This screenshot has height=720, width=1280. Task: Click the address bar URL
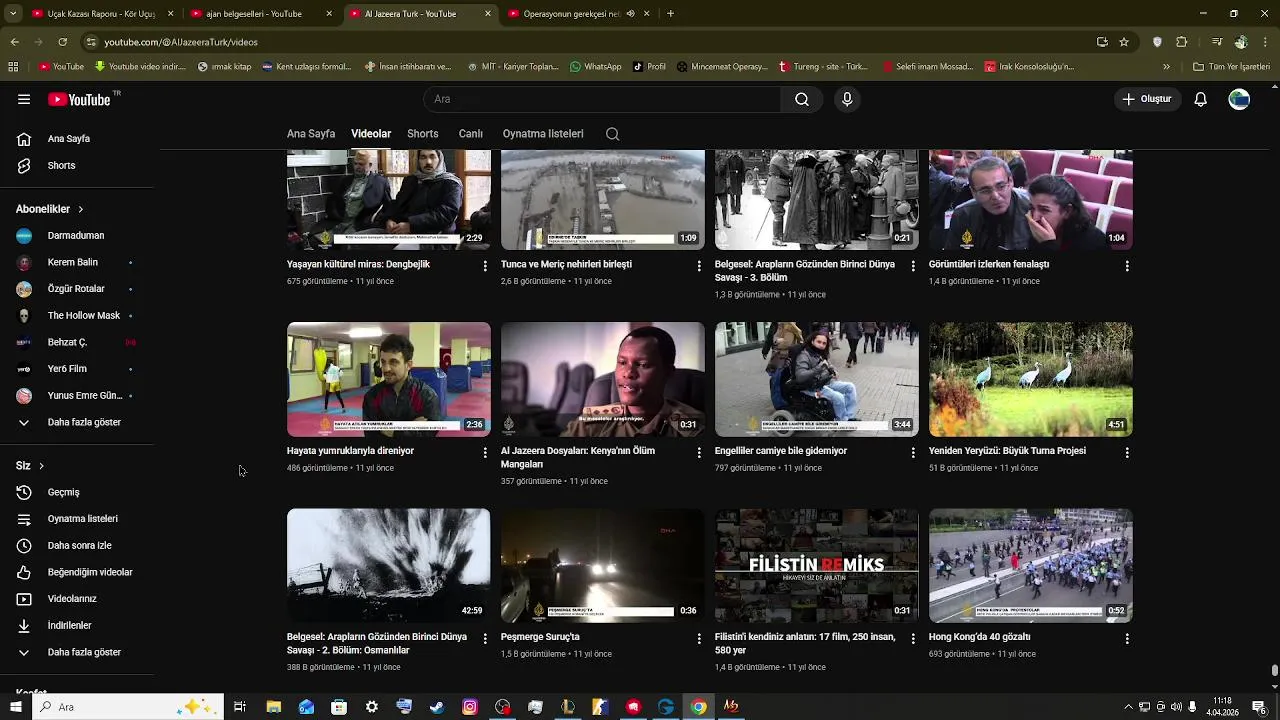click(181, 42)
